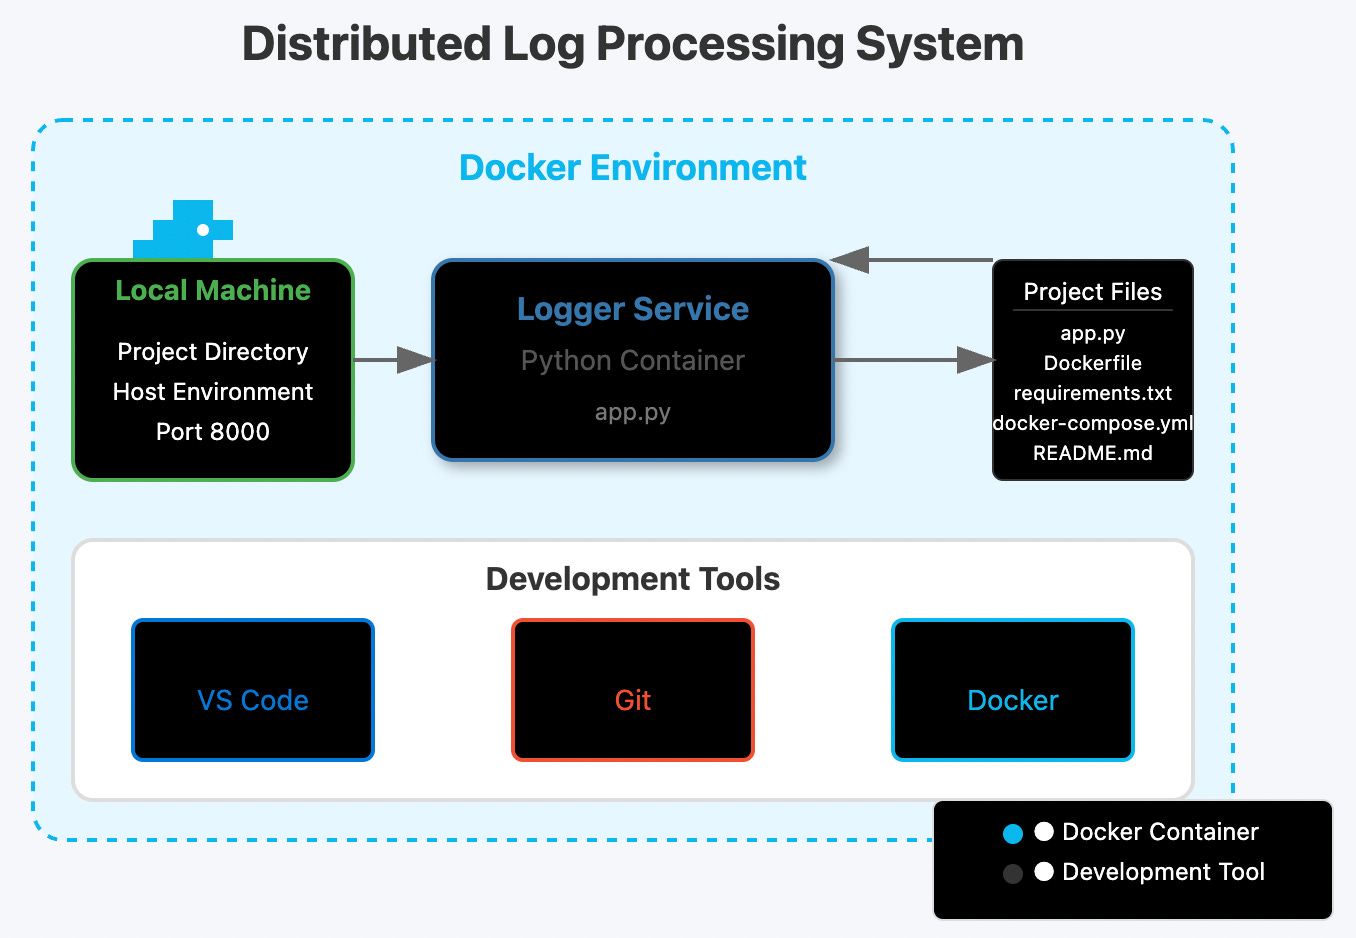Toggle the Development Tool legend entry
This screenshot has height=938, width=1356.
(1163, 872)
